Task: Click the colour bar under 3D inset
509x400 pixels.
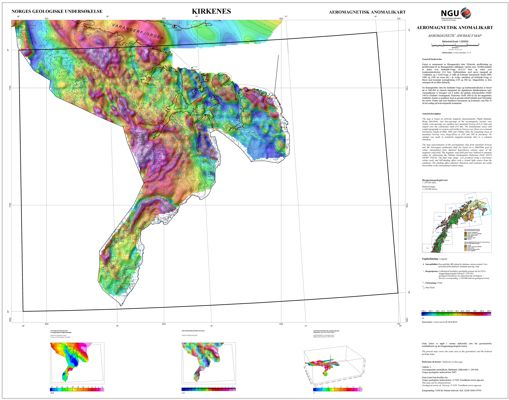Action: (x=338, y=389)
